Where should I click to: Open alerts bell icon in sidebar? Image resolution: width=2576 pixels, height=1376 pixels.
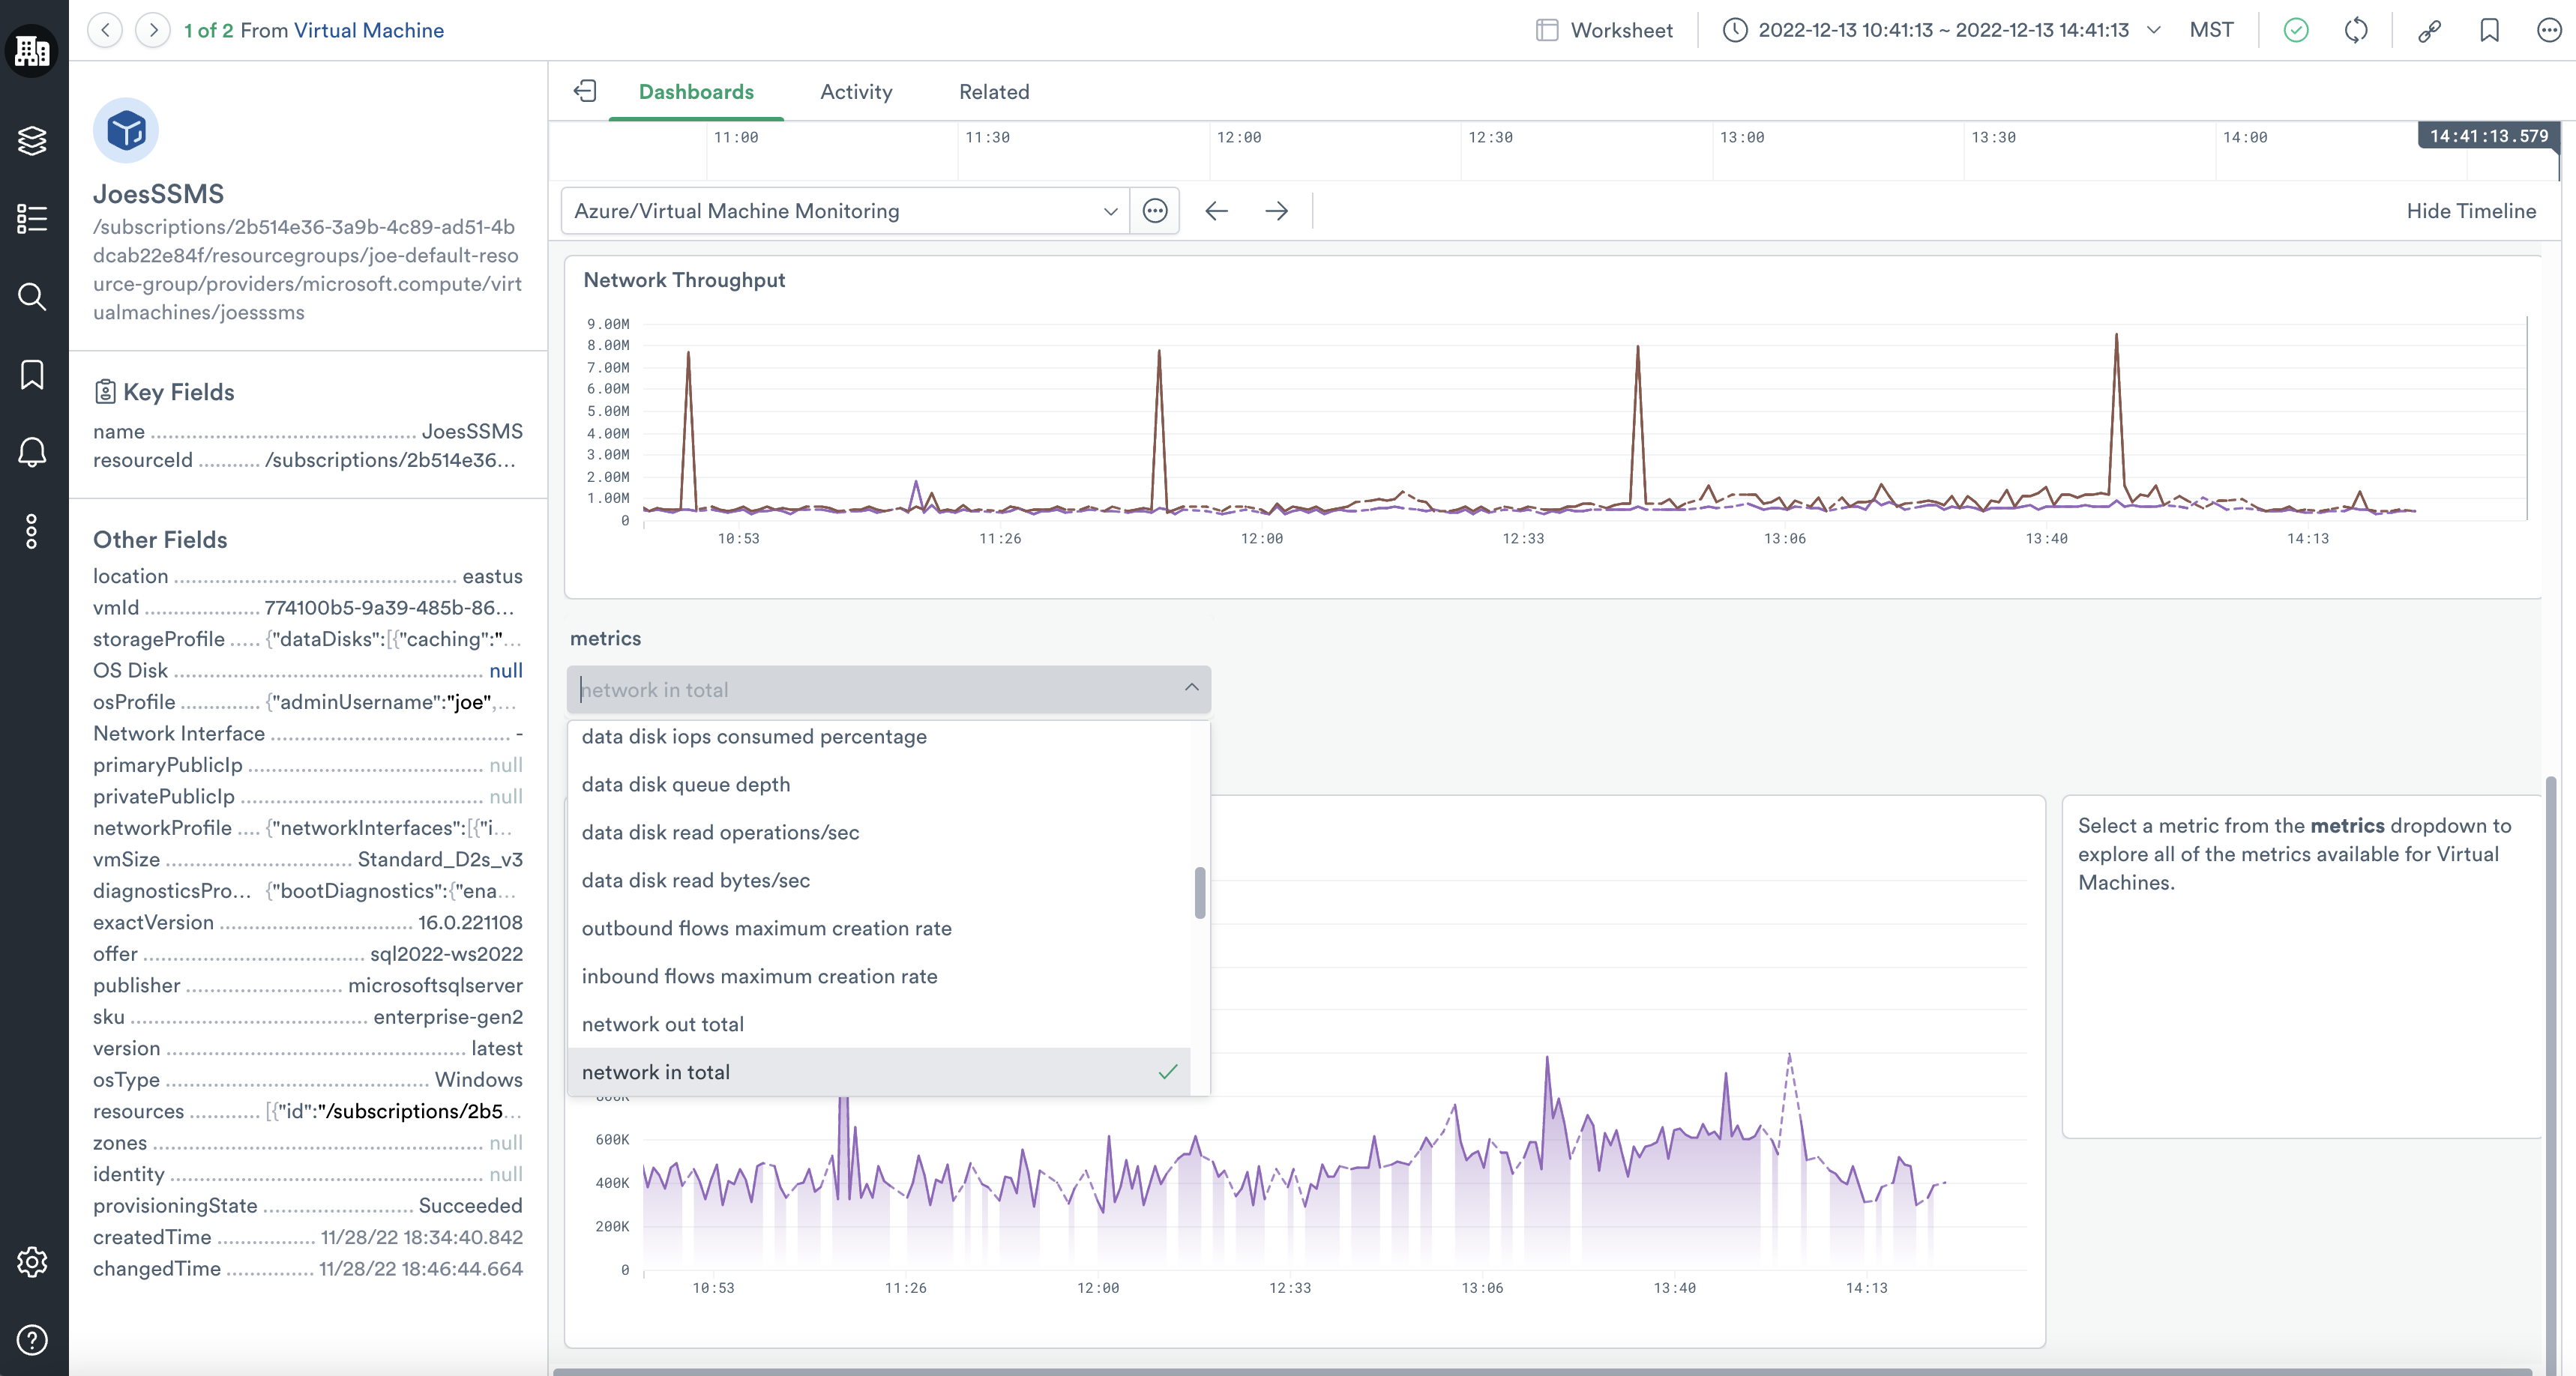tap(32, 453)
